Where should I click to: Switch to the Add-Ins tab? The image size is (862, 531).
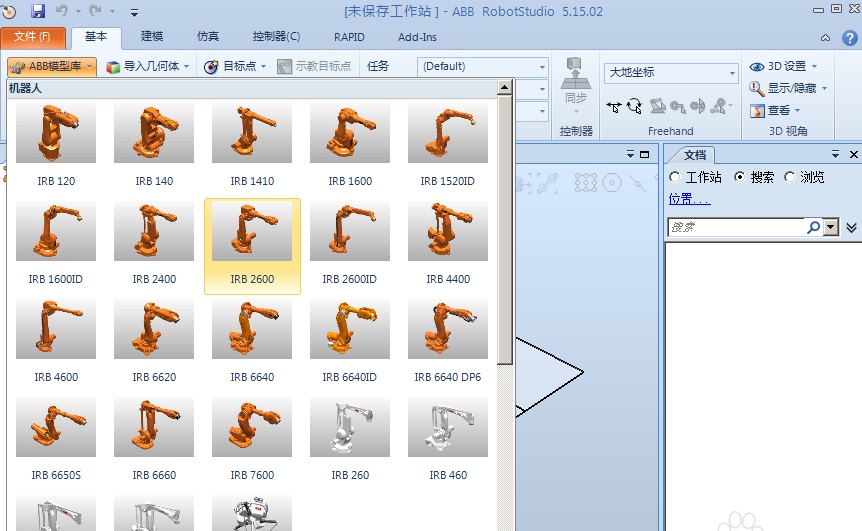click(417, 37)
